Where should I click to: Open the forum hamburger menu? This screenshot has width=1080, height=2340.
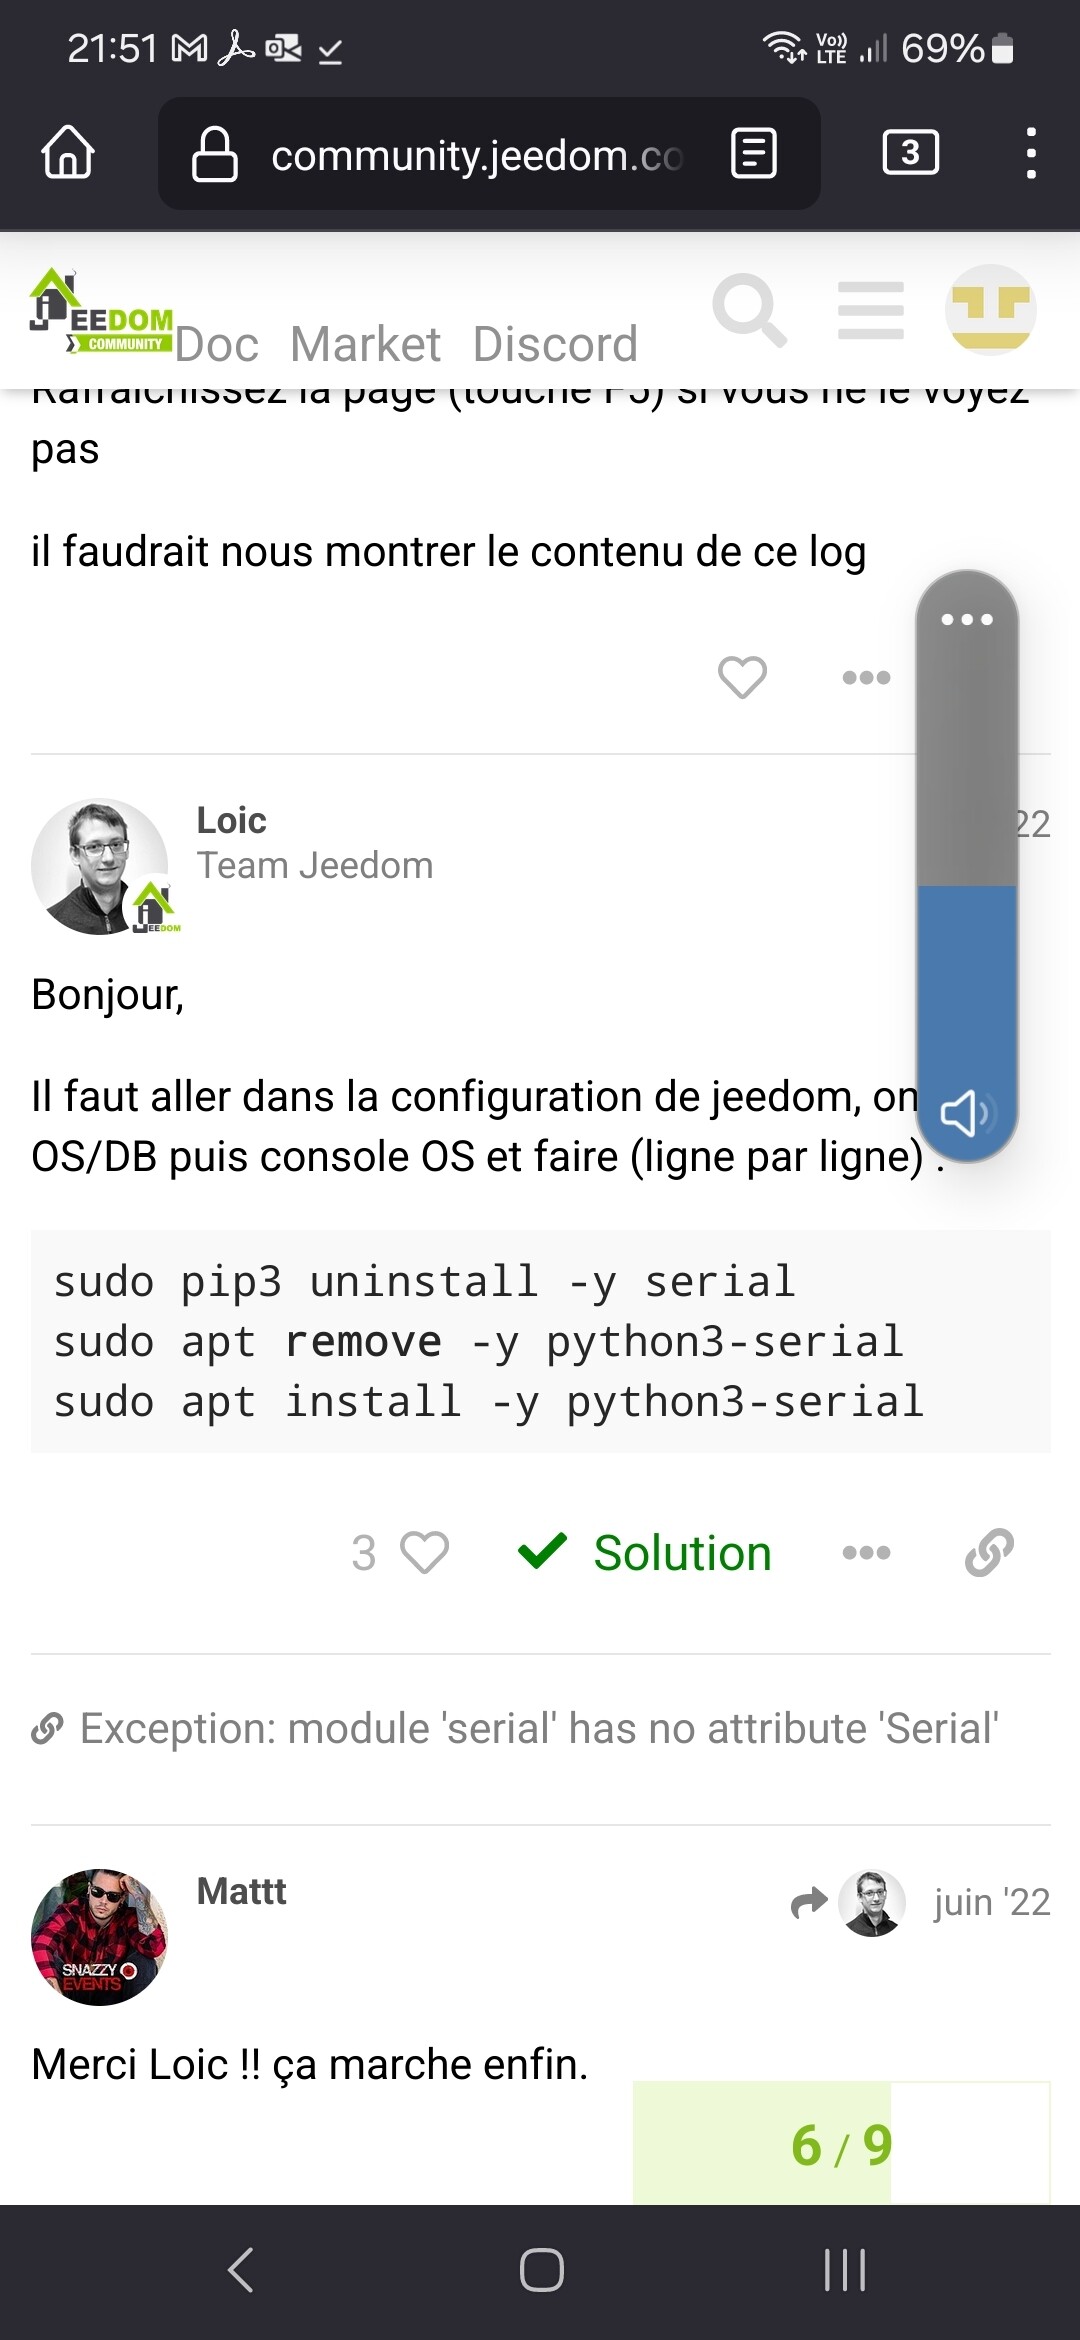(x=870, y=310)
